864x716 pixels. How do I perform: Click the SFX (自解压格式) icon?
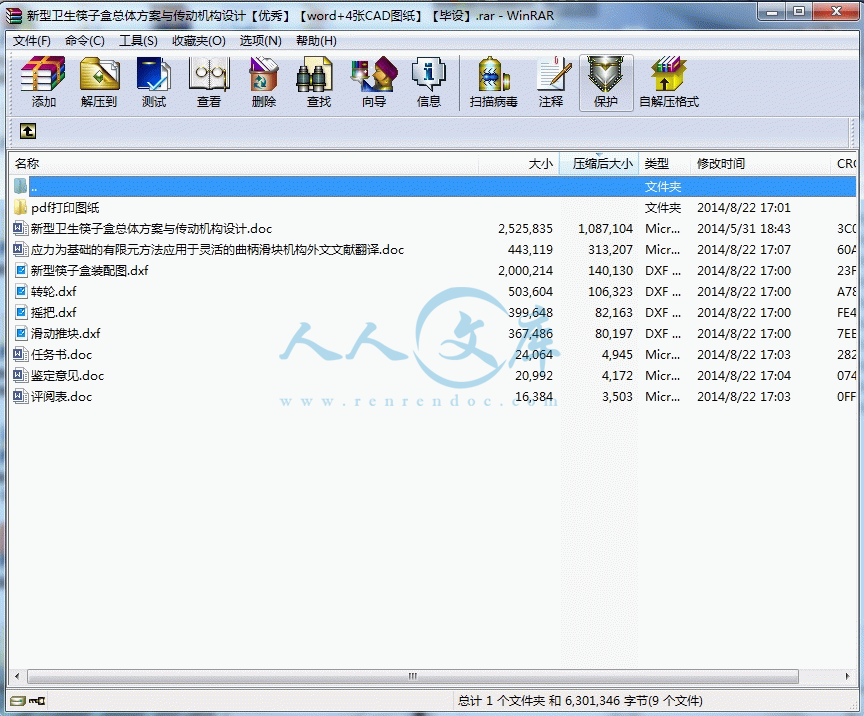coord(669,82)
